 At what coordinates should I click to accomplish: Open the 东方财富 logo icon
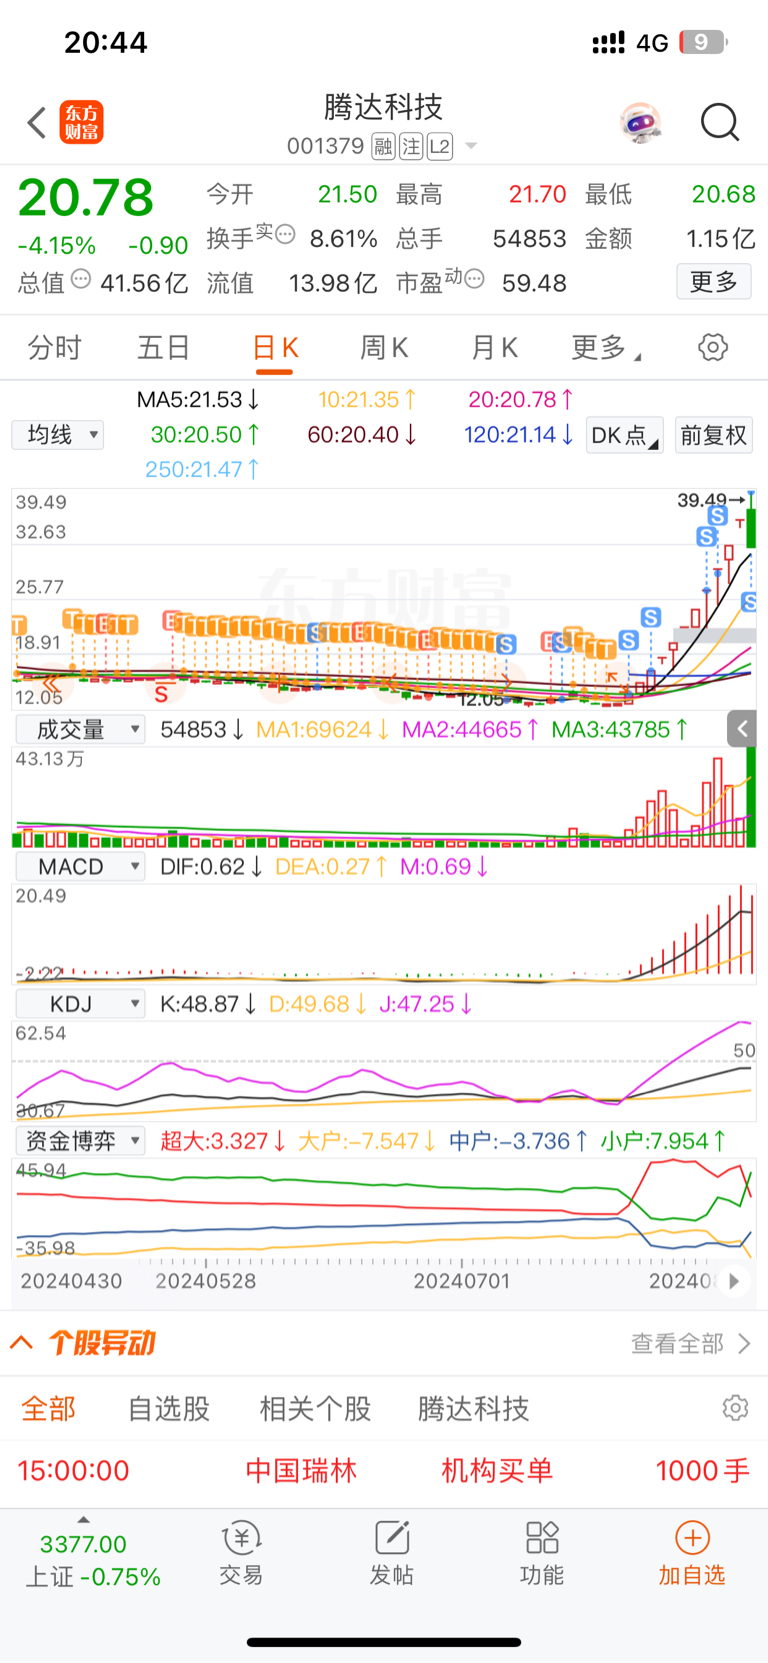click(x=82, y=123)
